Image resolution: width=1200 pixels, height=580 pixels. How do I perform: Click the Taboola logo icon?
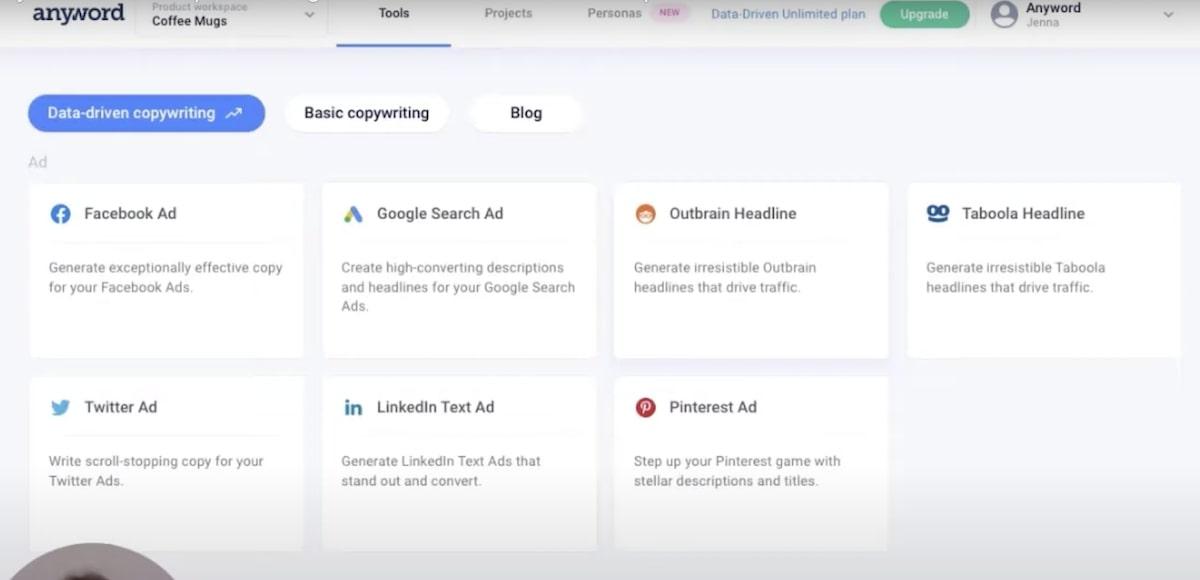pyautogui.click(x=938, y=213)
